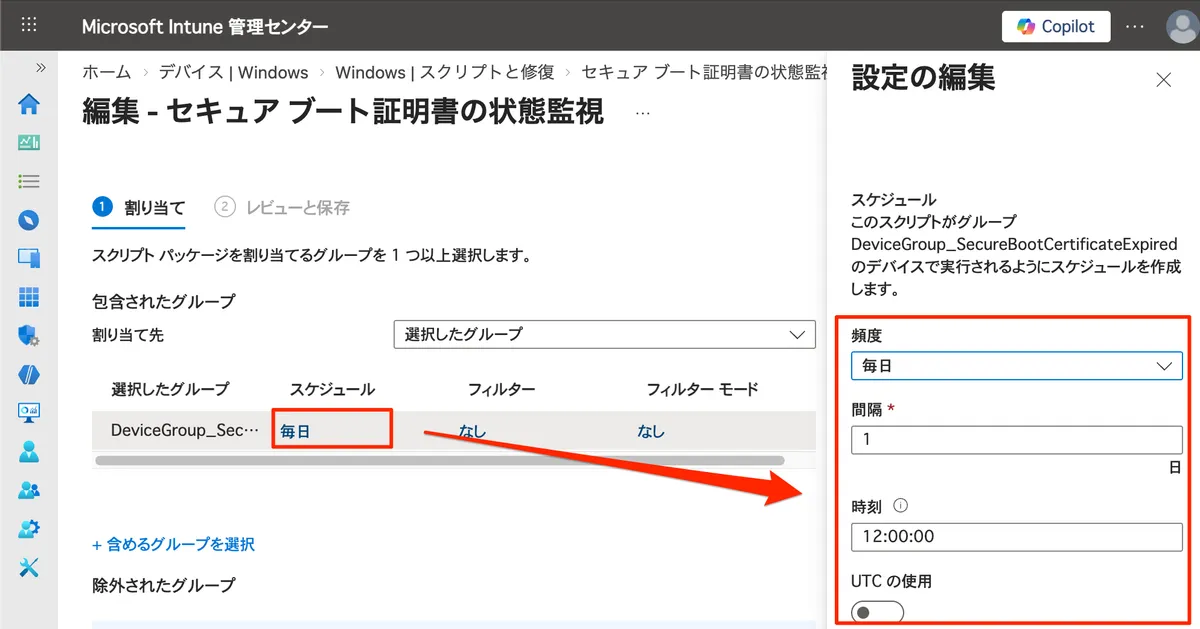
Task: Go to Home in sidebar
Action: [29, 104]
